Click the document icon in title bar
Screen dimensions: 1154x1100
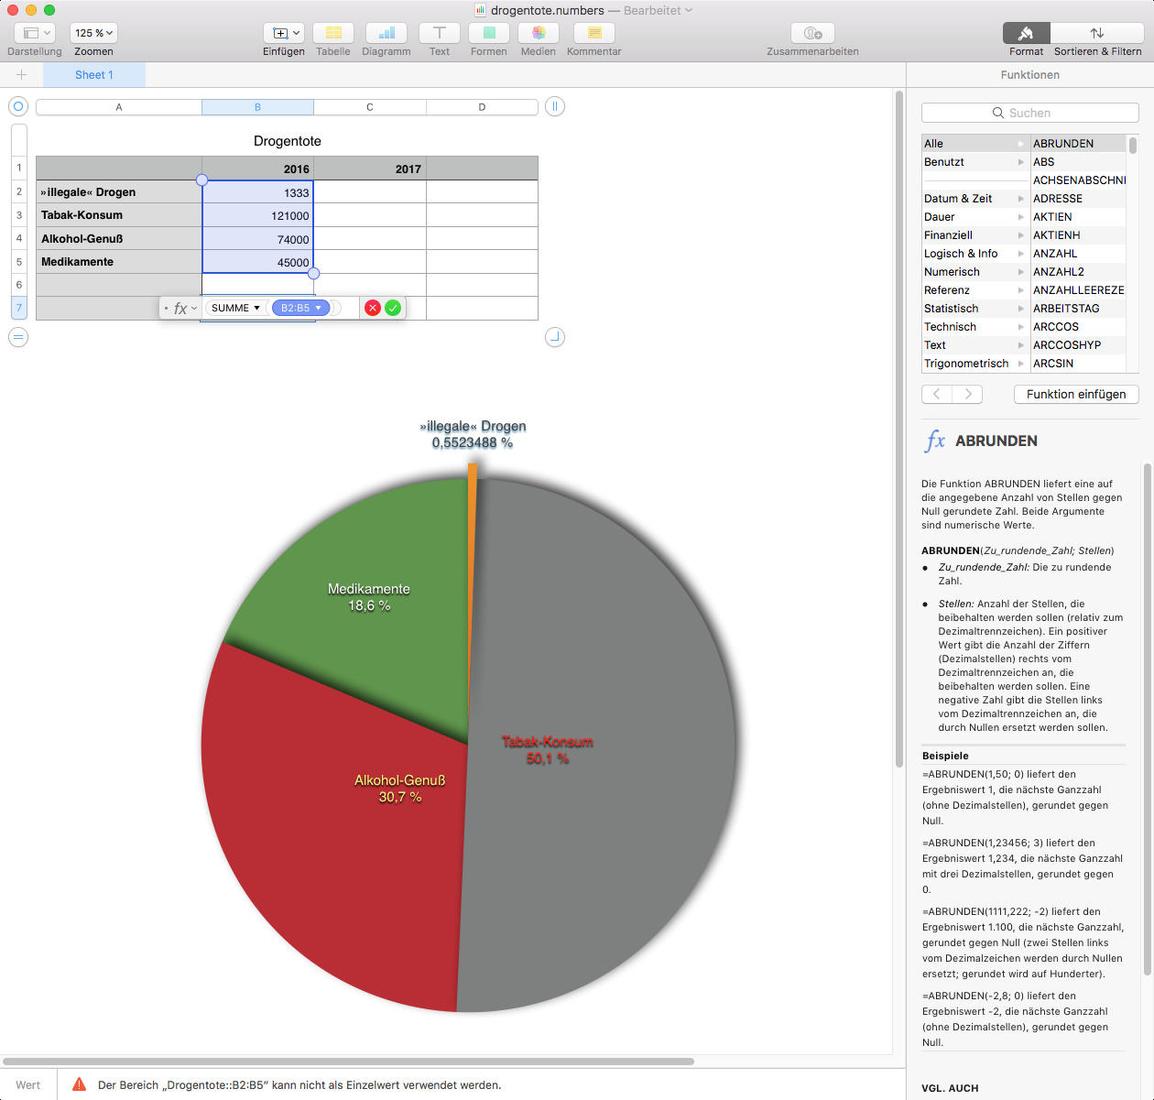(480, 10)
